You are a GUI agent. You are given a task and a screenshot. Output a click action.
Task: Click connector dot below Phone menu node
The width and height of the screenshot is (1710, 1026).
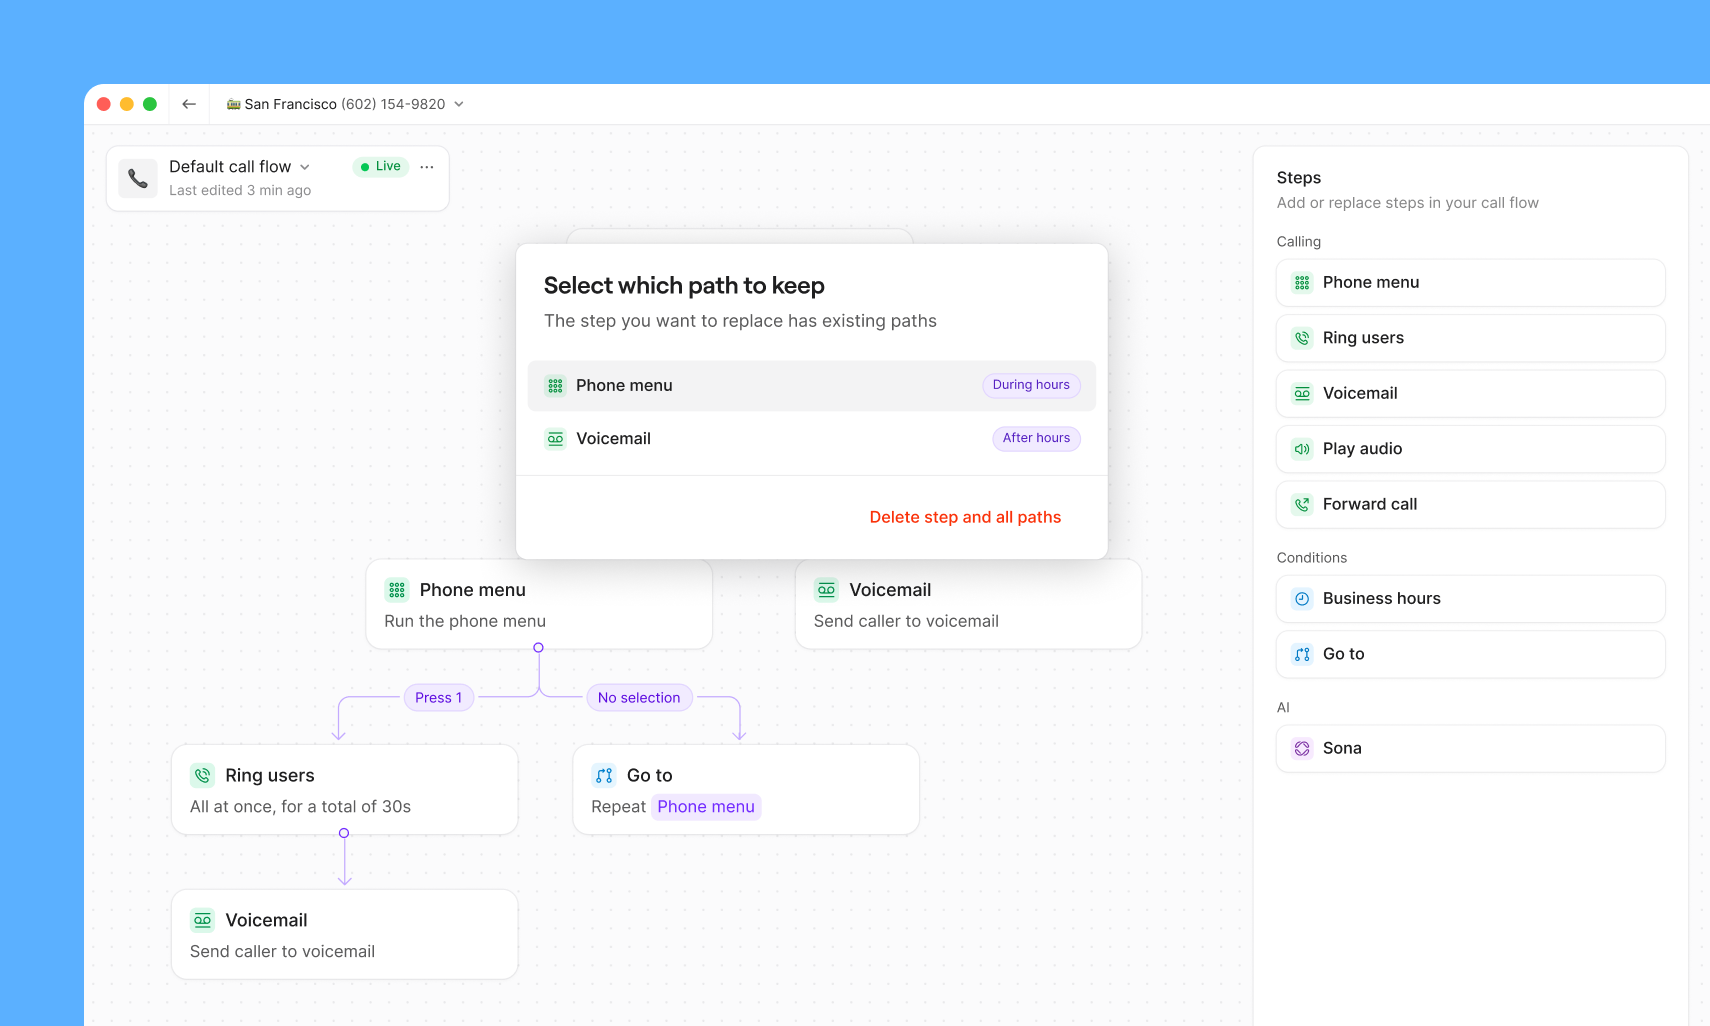tap(539, 648)
